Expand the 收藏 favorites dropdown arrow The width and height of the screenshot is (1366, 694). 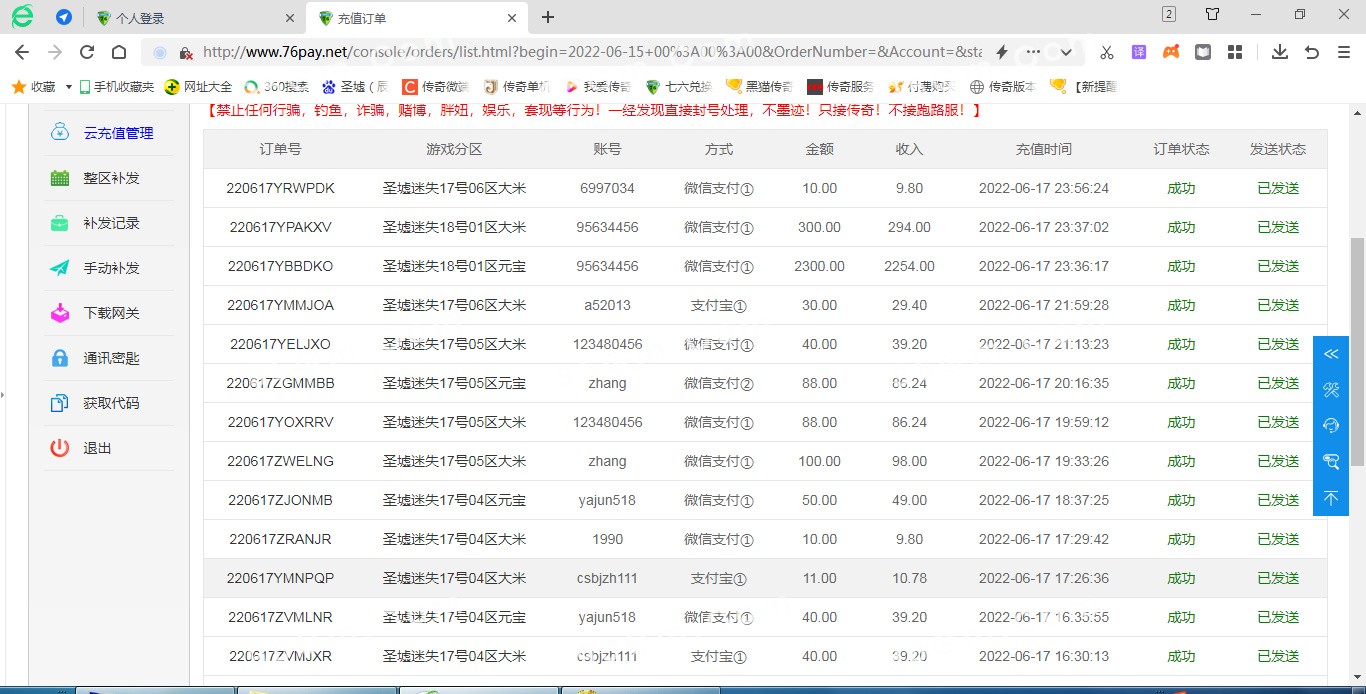point(69,87)
